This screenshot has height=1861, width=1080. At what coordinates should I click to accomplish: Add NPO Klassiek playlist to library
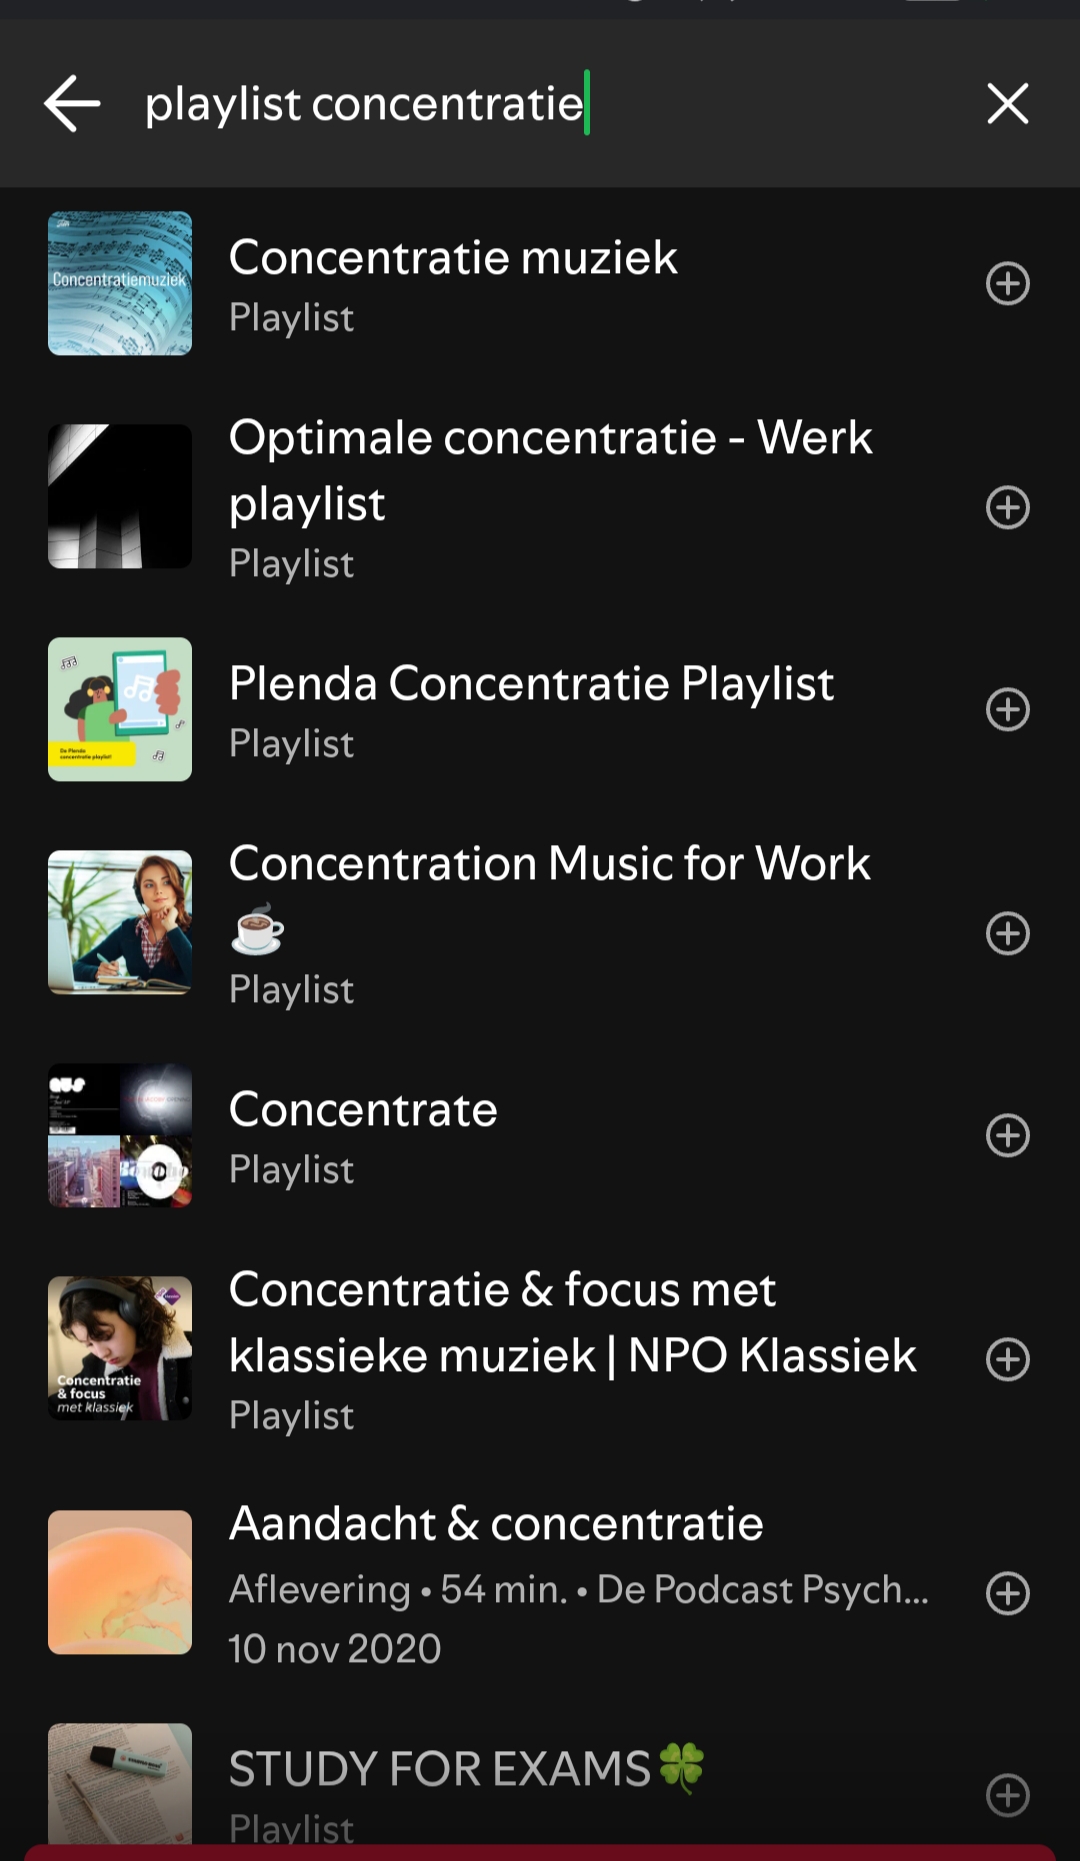(1007, 1359)
